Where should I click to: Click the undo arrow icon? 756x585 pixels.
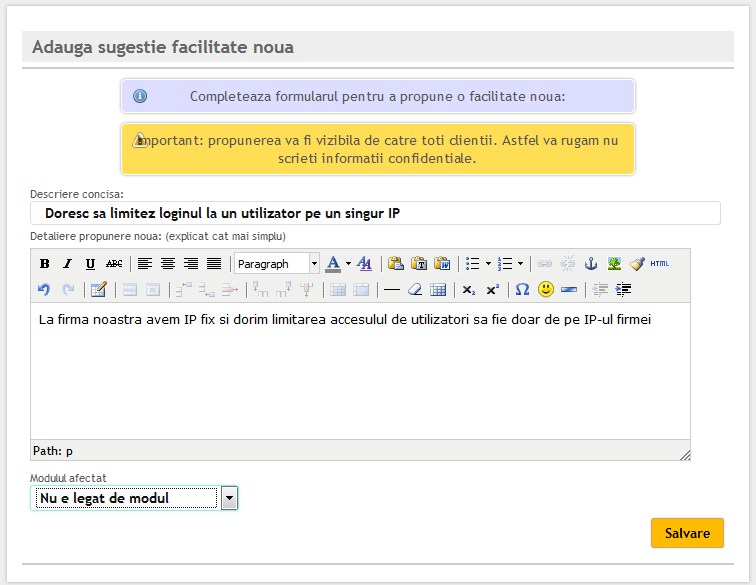(x=44, y=290)
